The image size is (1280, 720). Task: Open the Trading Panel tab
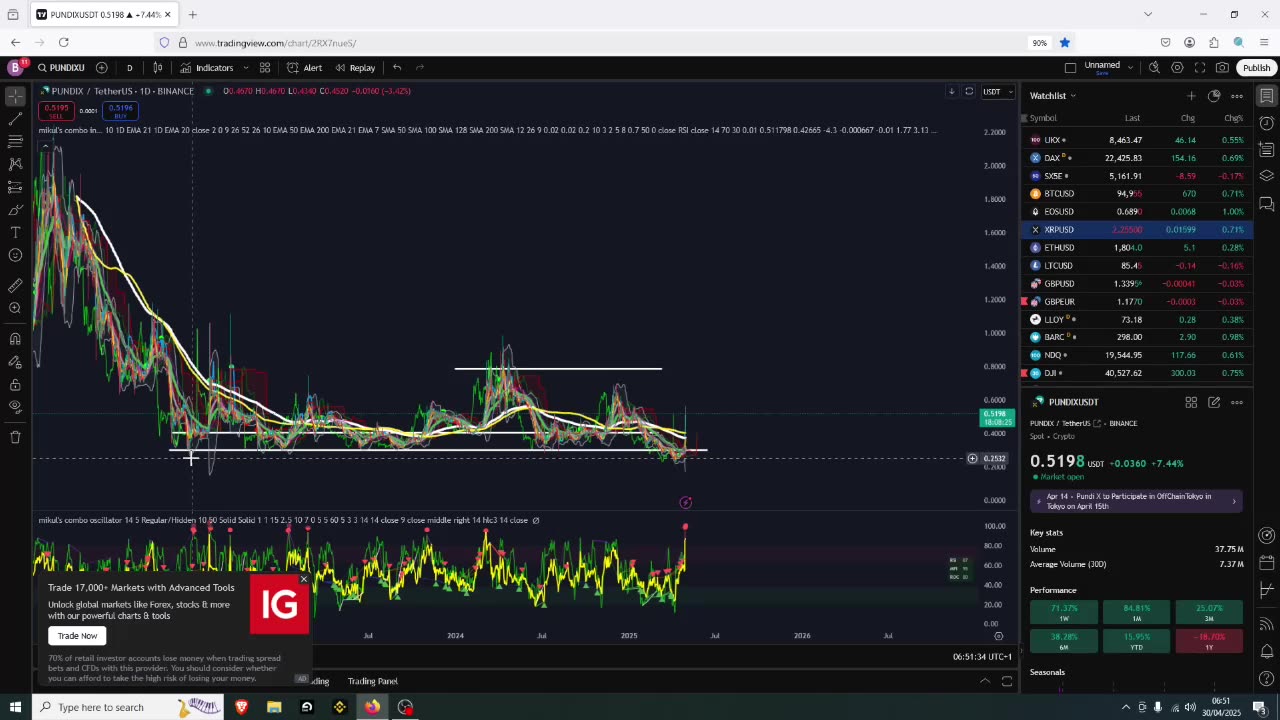coord(372,681)
